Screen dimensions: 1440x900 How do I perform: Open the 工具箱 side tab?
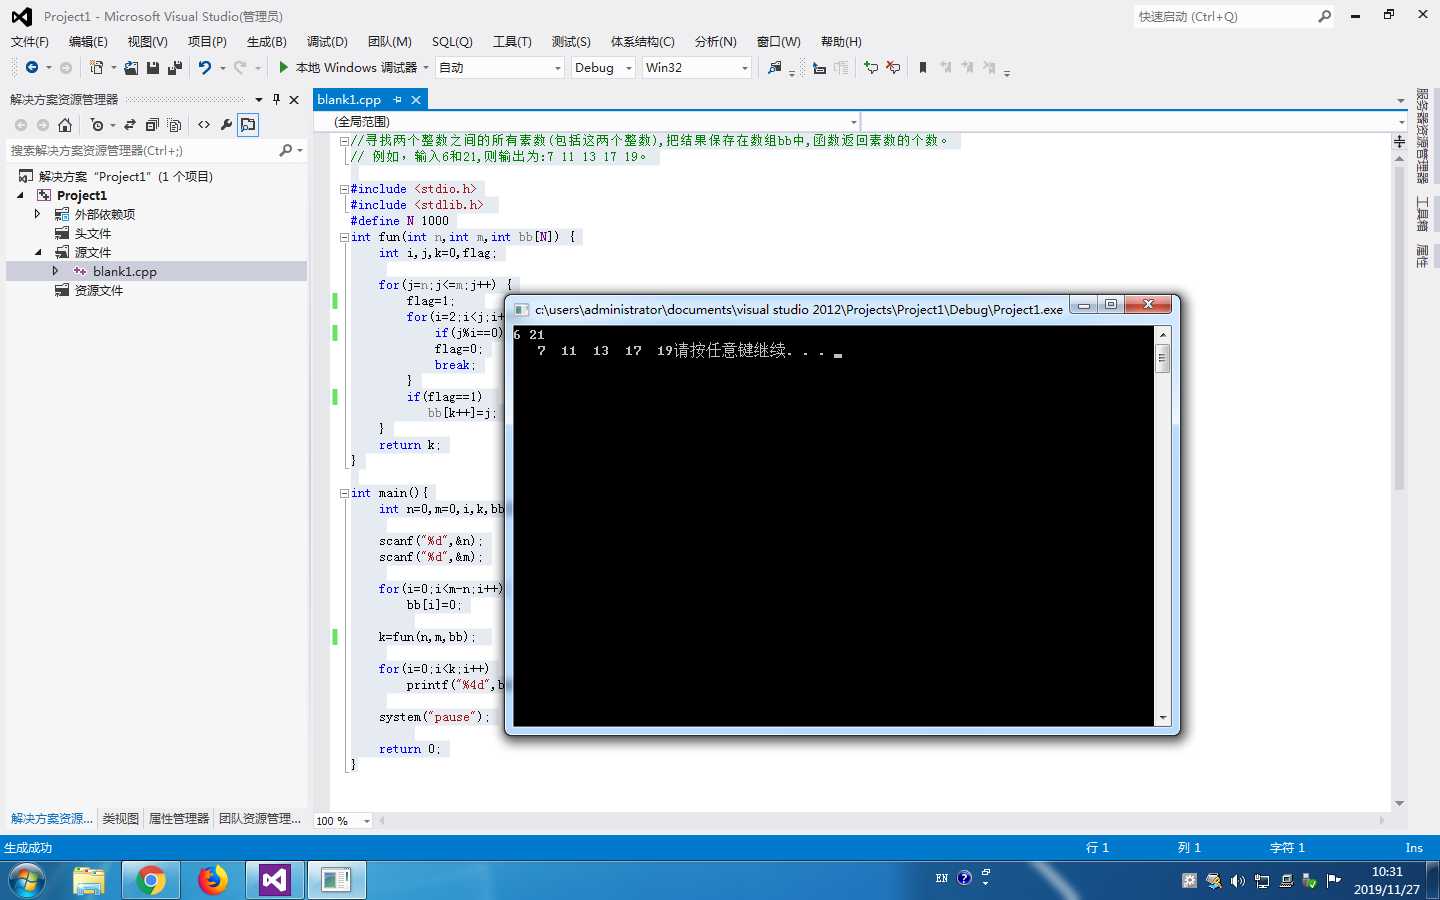(1422, 214)
